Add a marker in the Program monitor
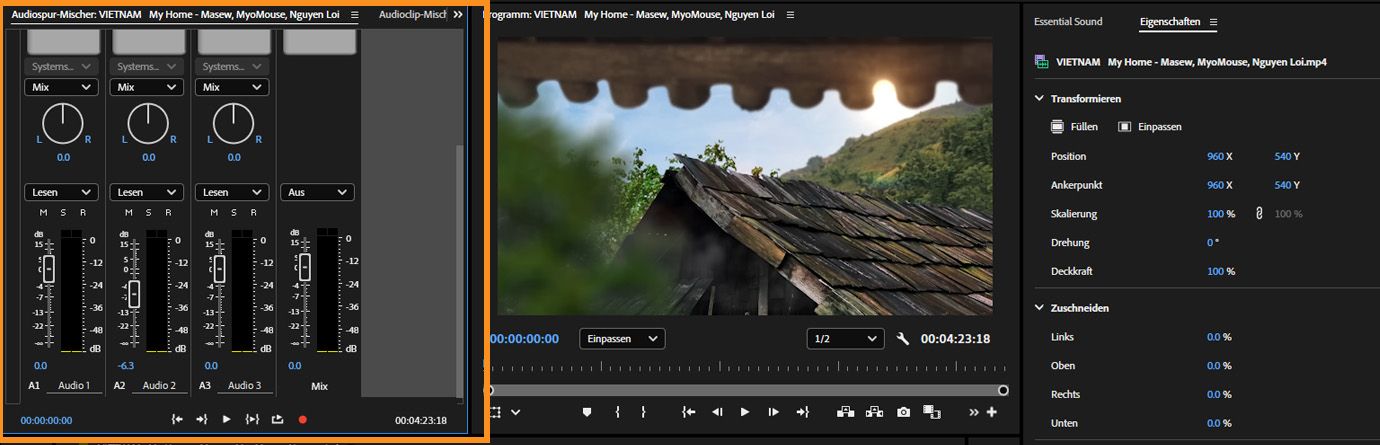 587,412
